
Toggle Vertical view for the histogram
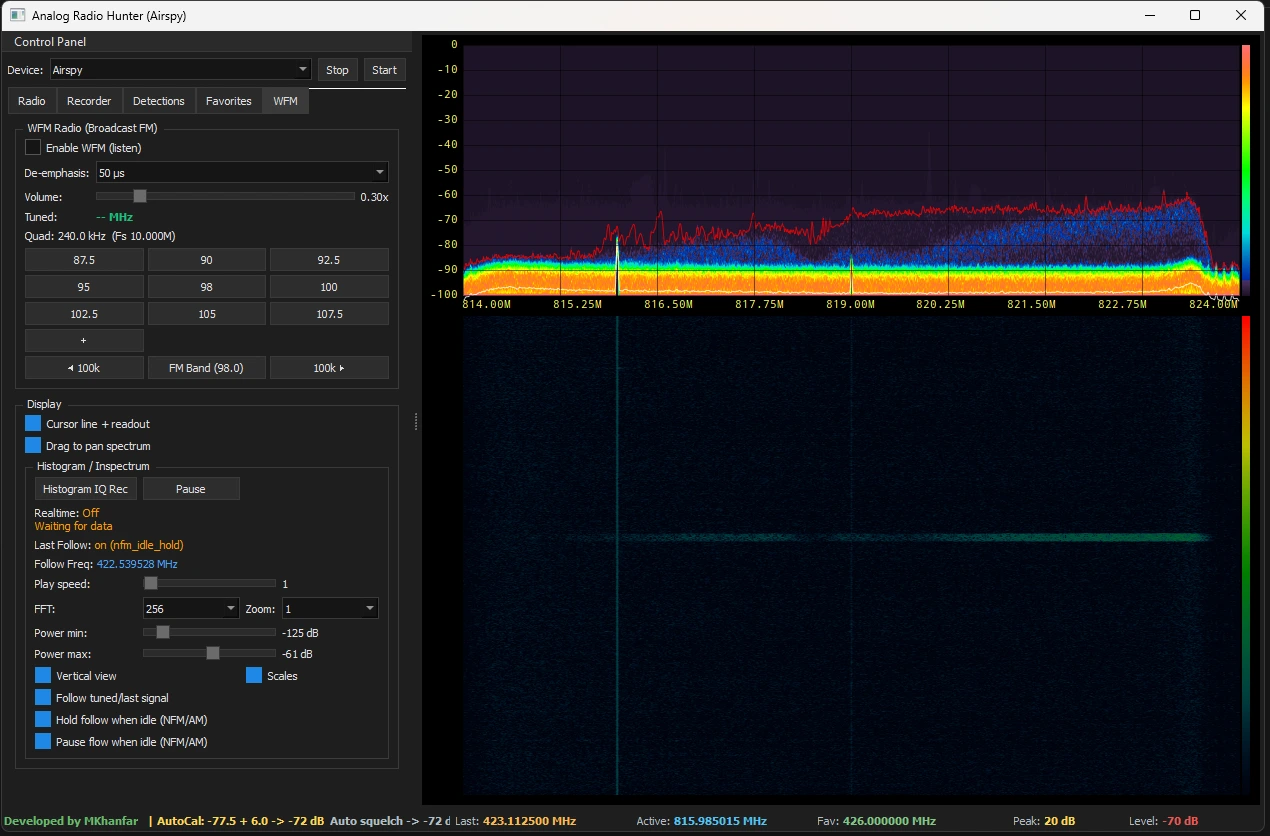click(x=44, y=675)
